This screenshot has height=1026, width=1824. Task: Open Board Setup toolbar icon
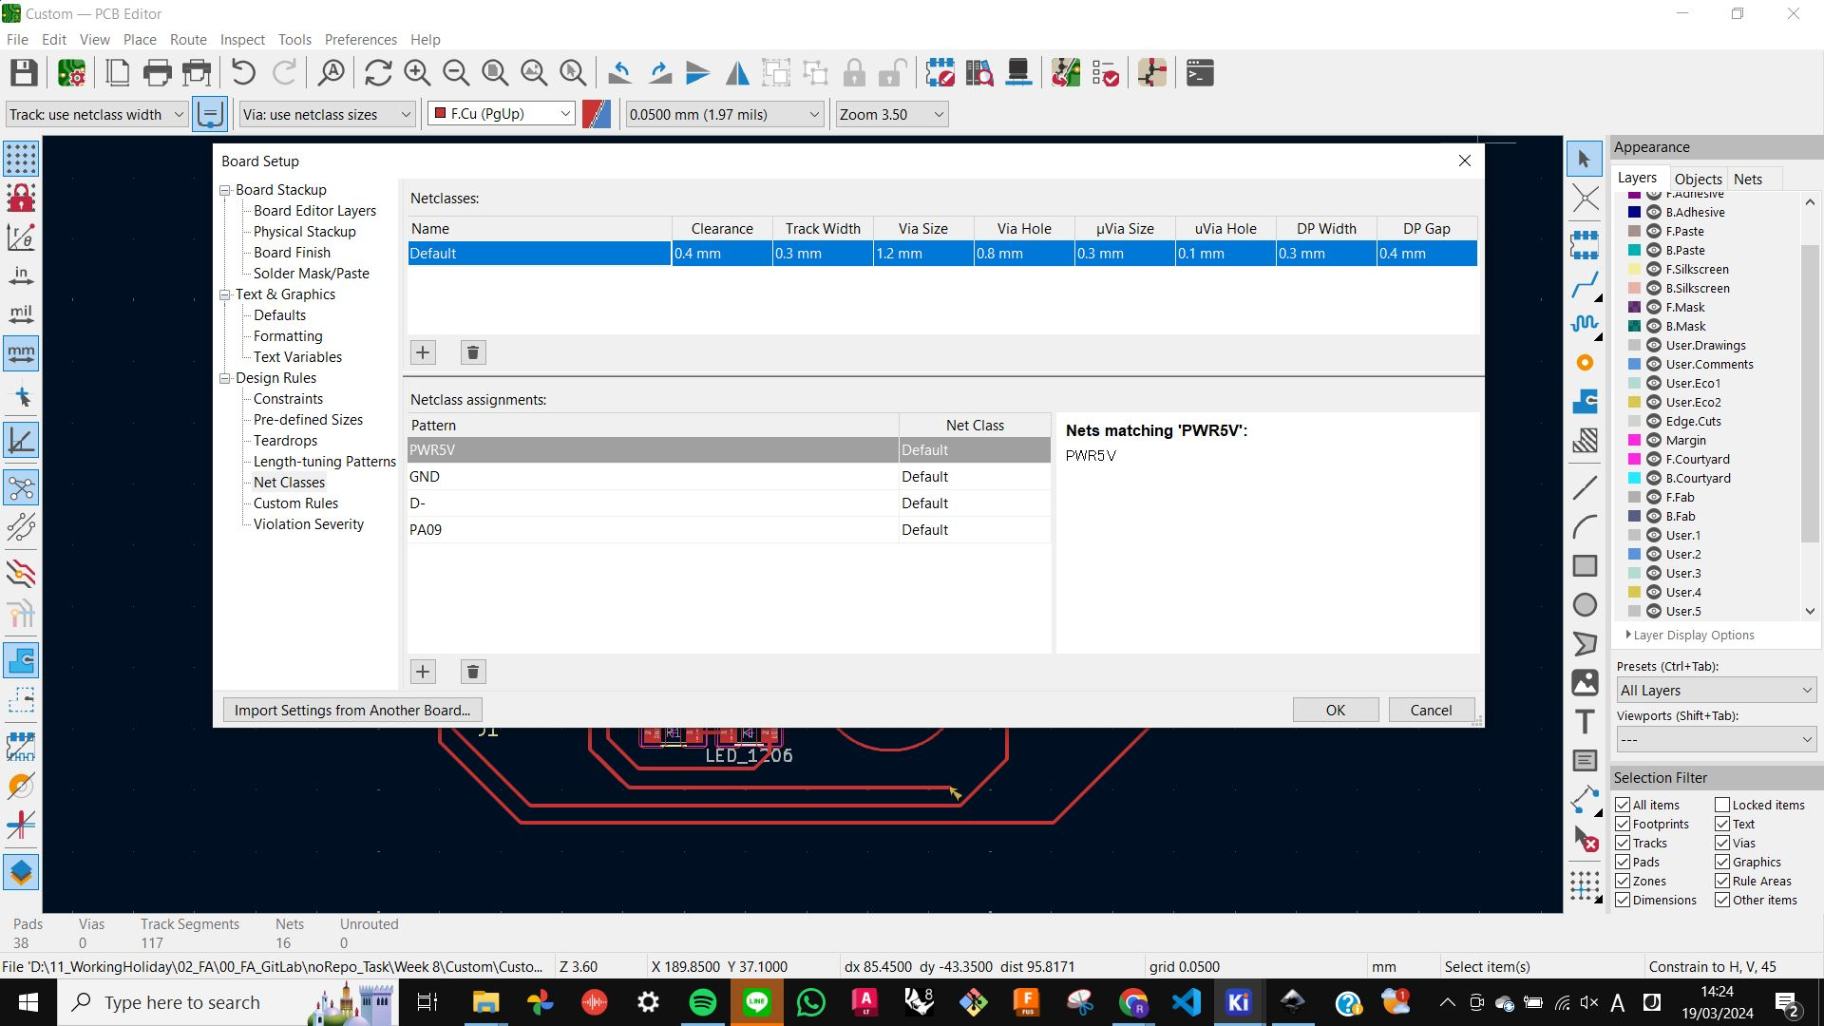click(71, 73)
